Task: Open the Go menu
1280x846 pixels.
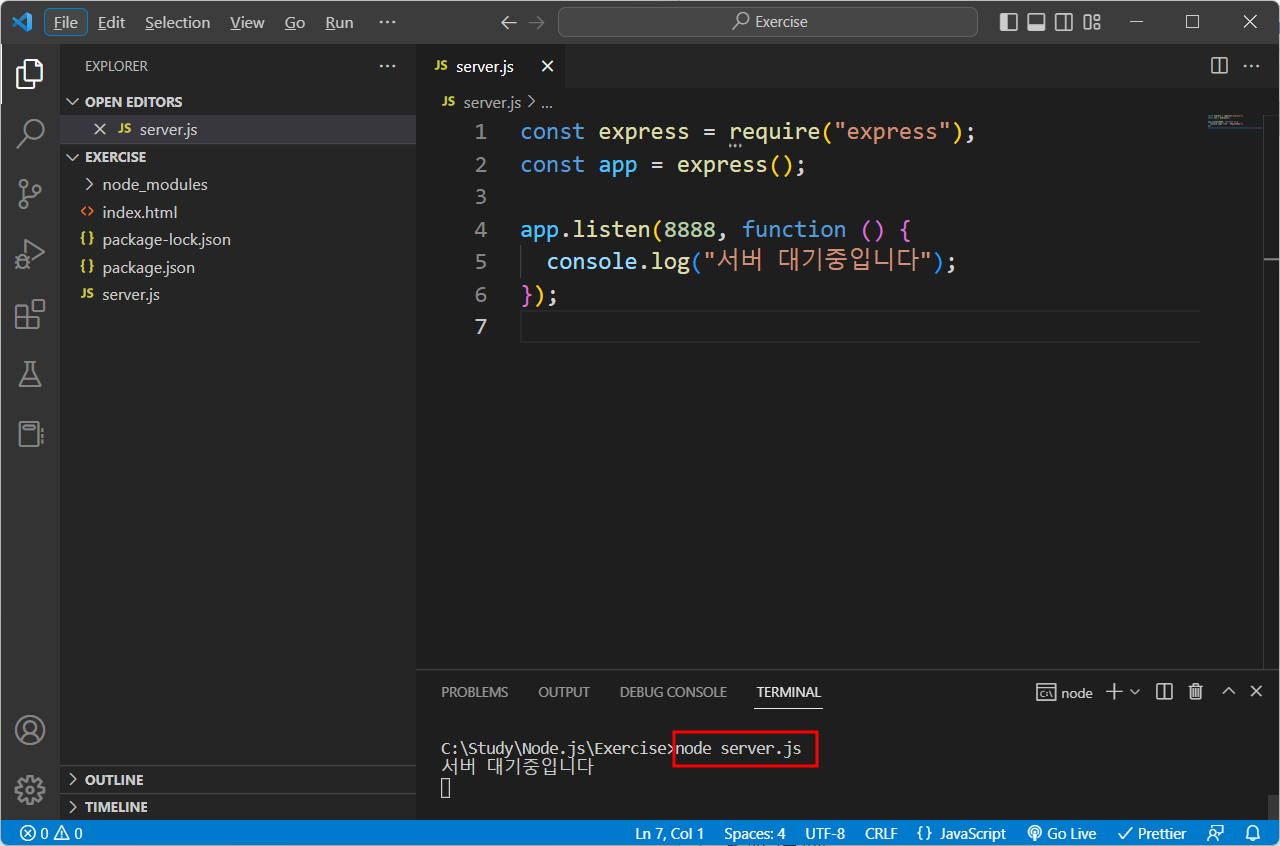Action: click(x=295, y=22)
